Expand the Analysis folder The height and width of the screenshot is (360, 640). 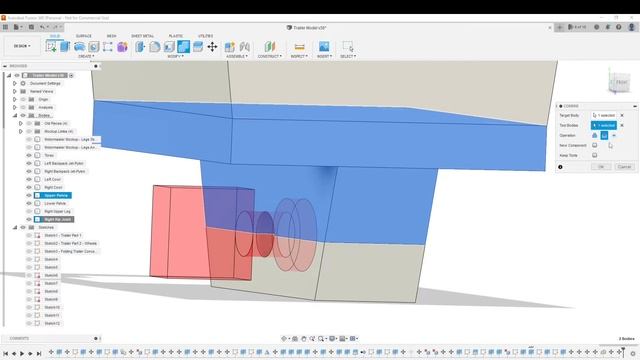tap(15, 107)
